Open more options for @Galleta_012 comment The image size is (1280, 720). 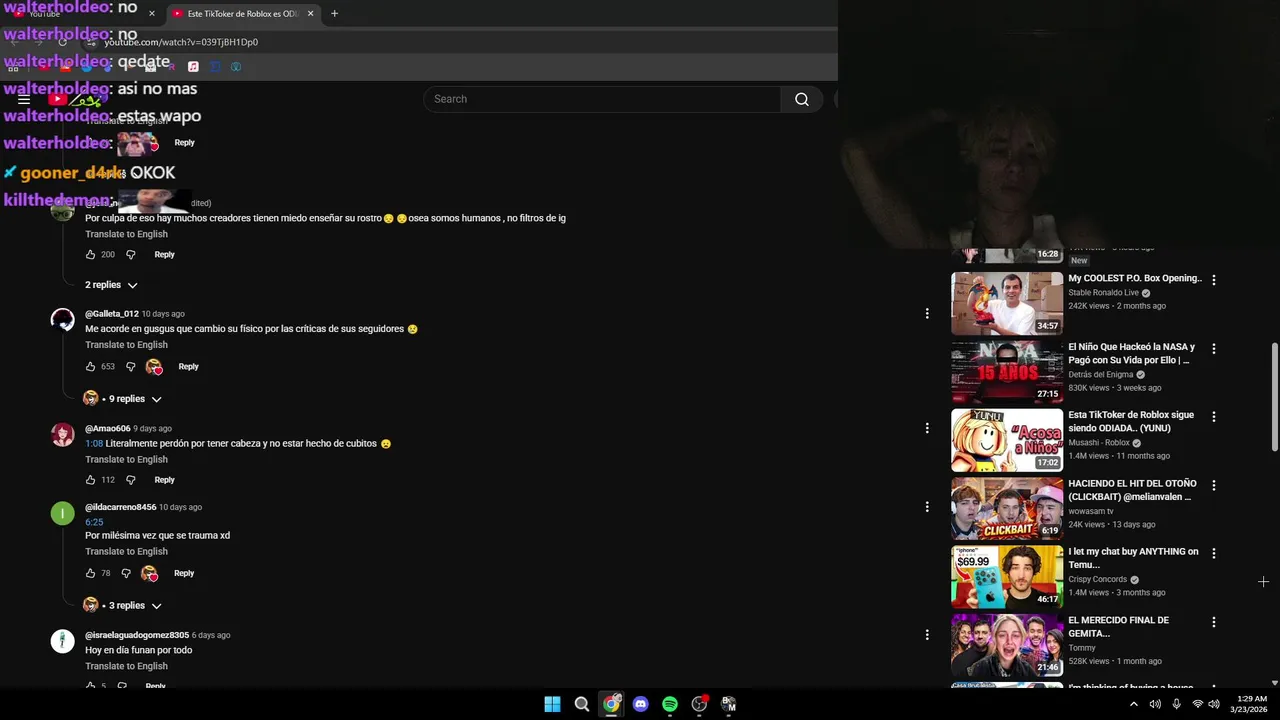[x=927, y=314]
